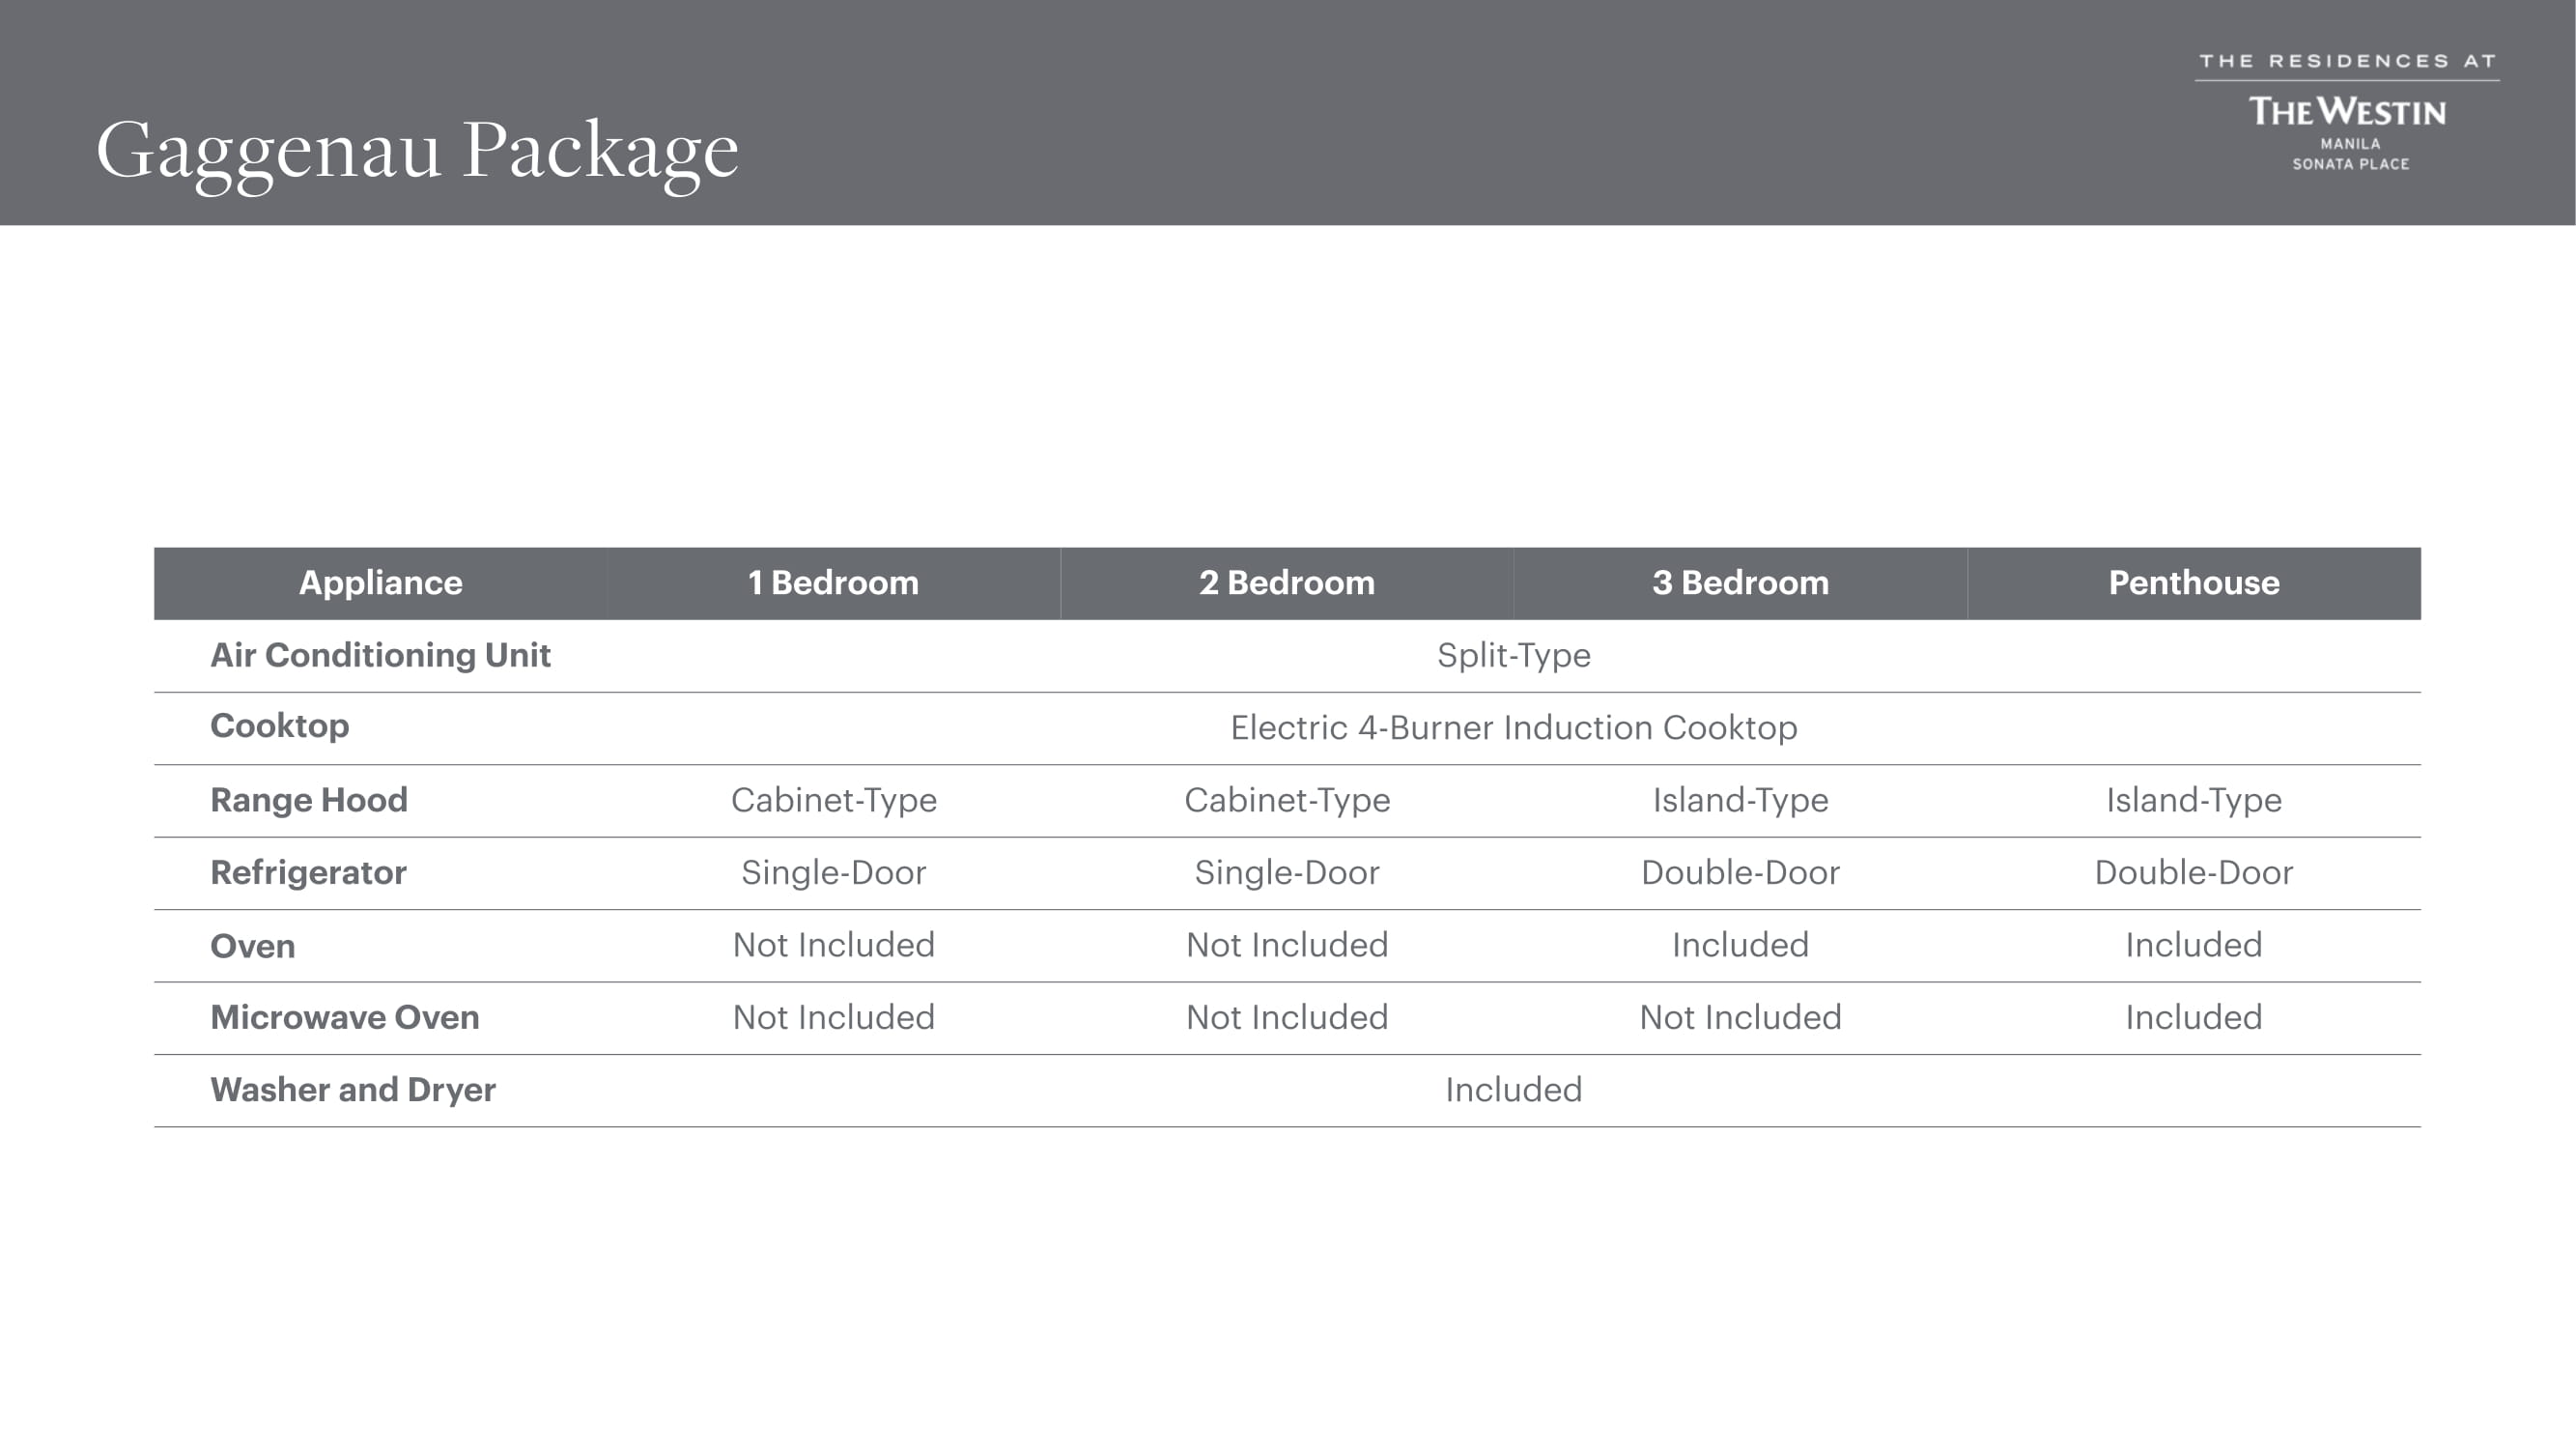Select the Washer and Dryer row label

point(352,1090)
